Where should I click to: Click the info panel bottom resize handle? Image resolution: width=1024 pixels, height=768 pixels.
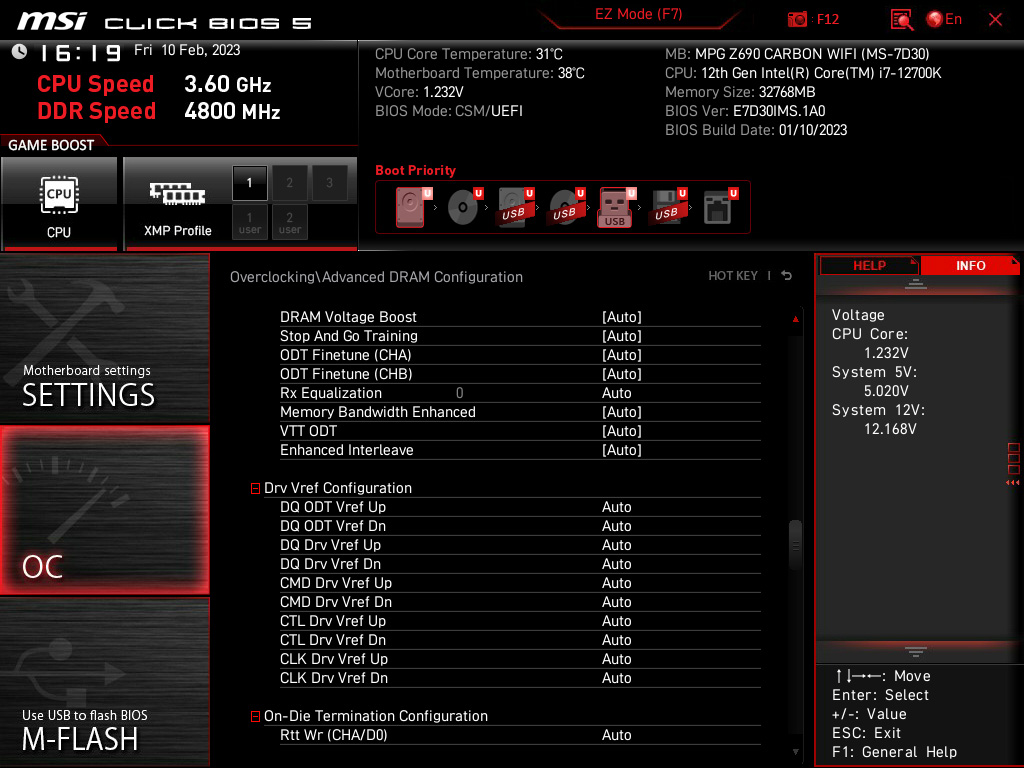tap(916, 652)
